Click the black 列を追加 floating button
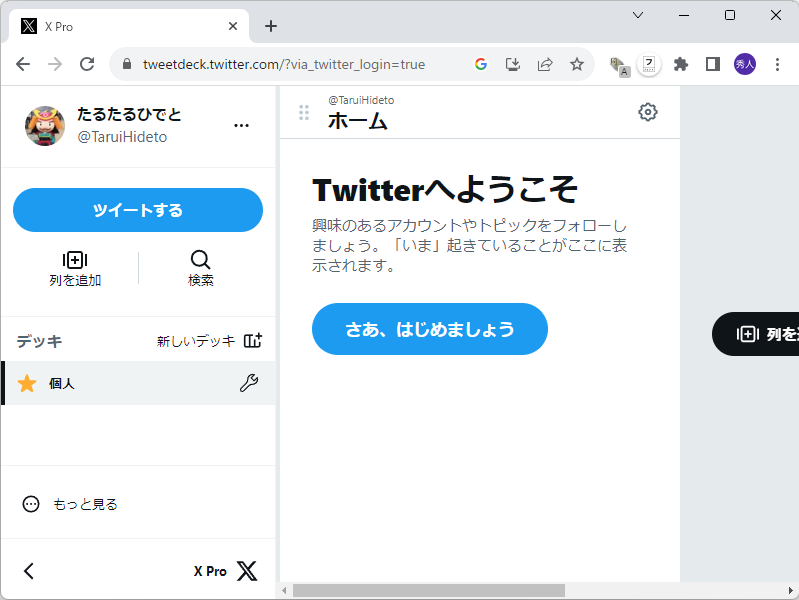 (x=756, y=334)
